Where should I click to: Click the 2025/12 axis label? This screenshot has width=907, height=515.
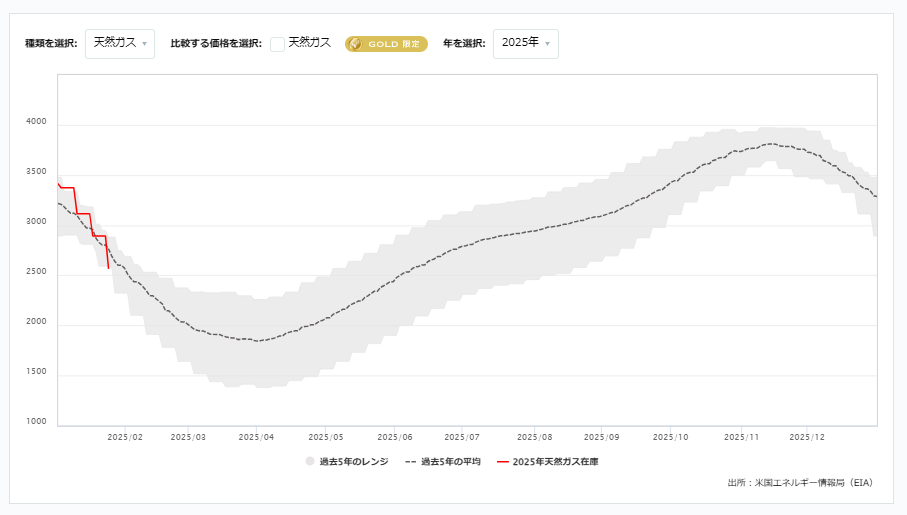tap(807, 437)
